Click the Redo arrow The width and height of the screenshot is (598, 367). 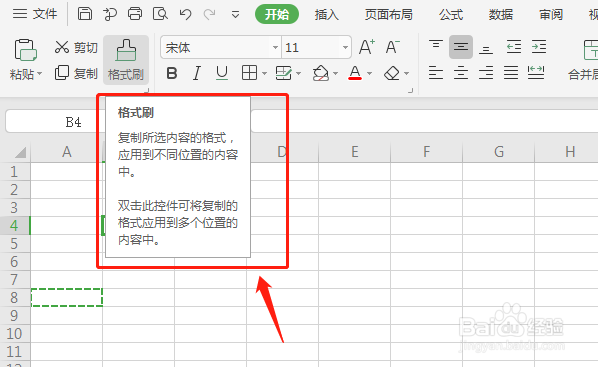[209, 14]
